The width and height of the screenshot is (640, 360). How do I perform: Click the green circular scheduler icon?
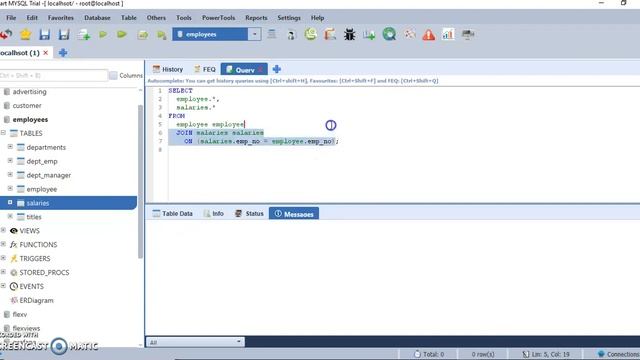(x=311, y=34)
